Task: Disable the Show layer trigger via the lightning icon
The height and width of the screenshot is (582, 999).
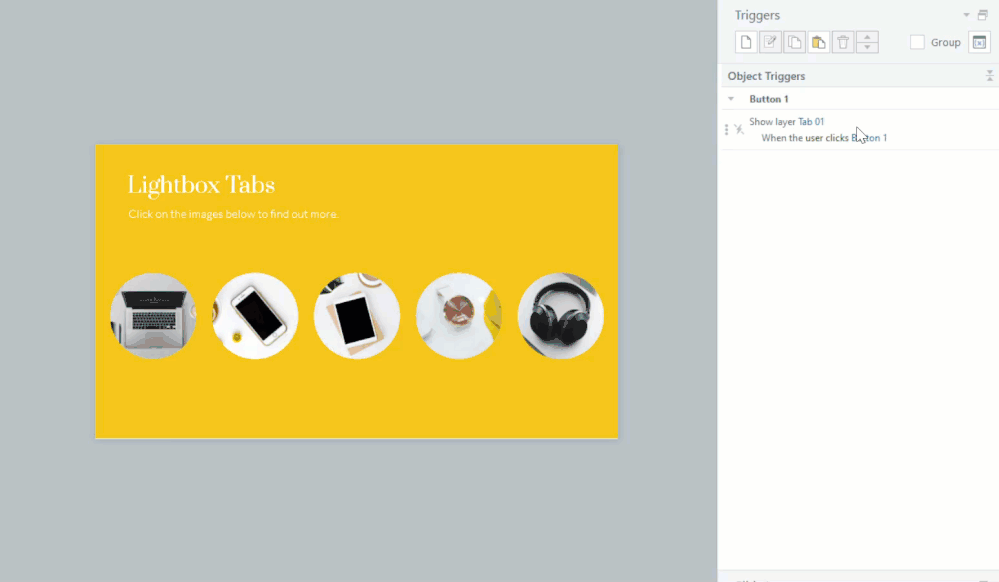Action: 739,129
